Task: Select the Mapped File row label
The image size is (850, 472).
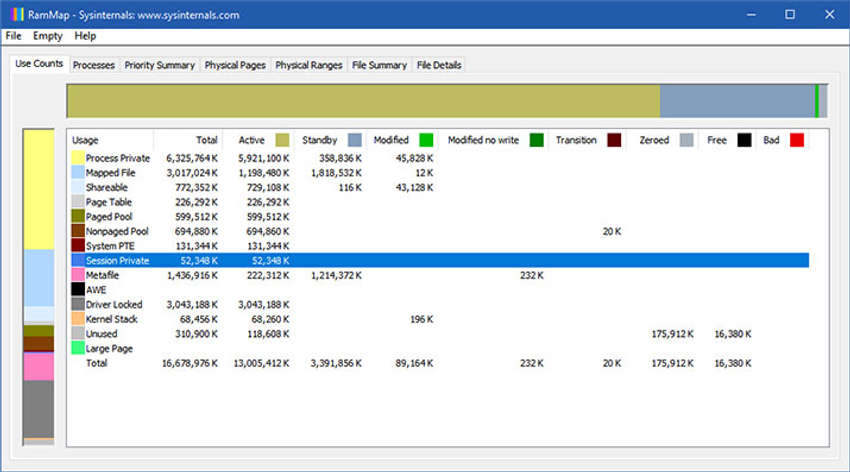Action: click(x=111, y=173)
